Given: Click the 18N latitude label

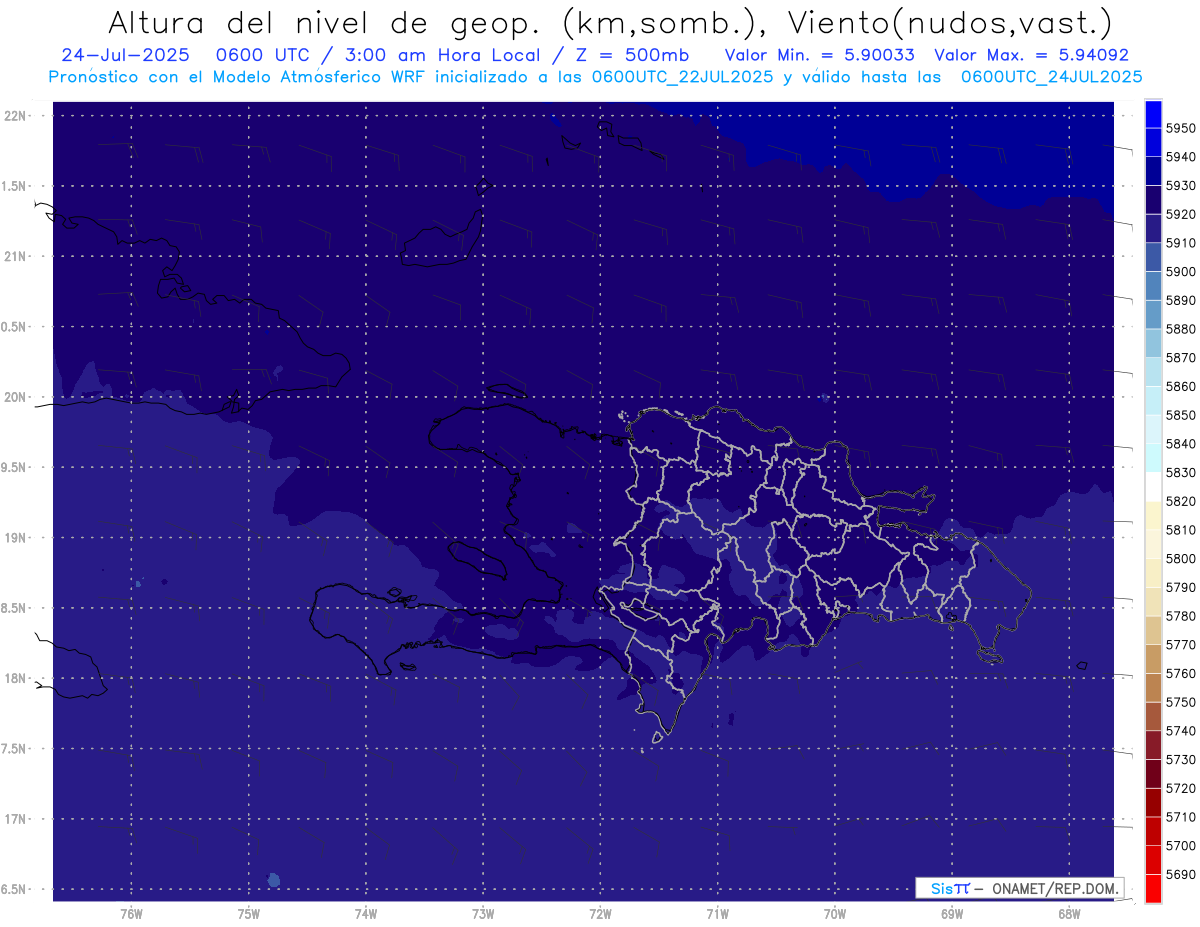Looking at the screenshot, I should [x=16, y=678].
